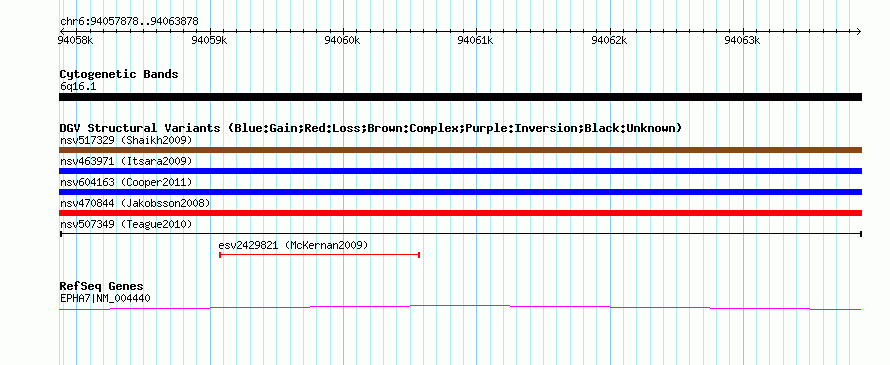Click the nsv470844 (Jakobsson2008) label
Screen dimensions: 890x365
tap(135, 203)
